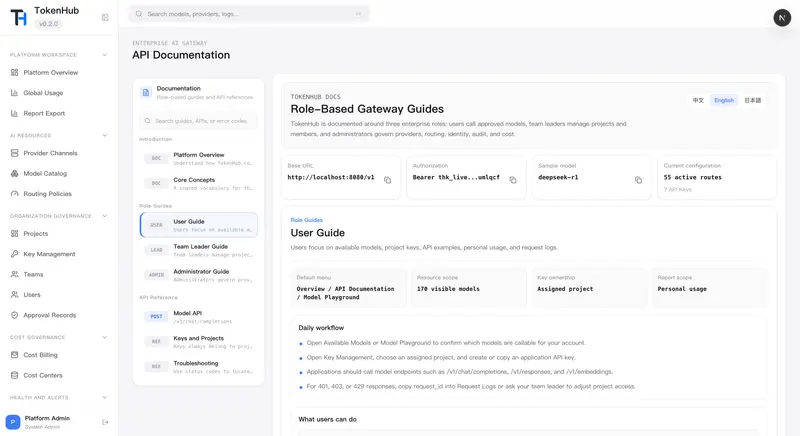The width and height of the screenshot is (800, 436).
Task: Click the Model Catalog icon
Action: (x=14, y=173)
